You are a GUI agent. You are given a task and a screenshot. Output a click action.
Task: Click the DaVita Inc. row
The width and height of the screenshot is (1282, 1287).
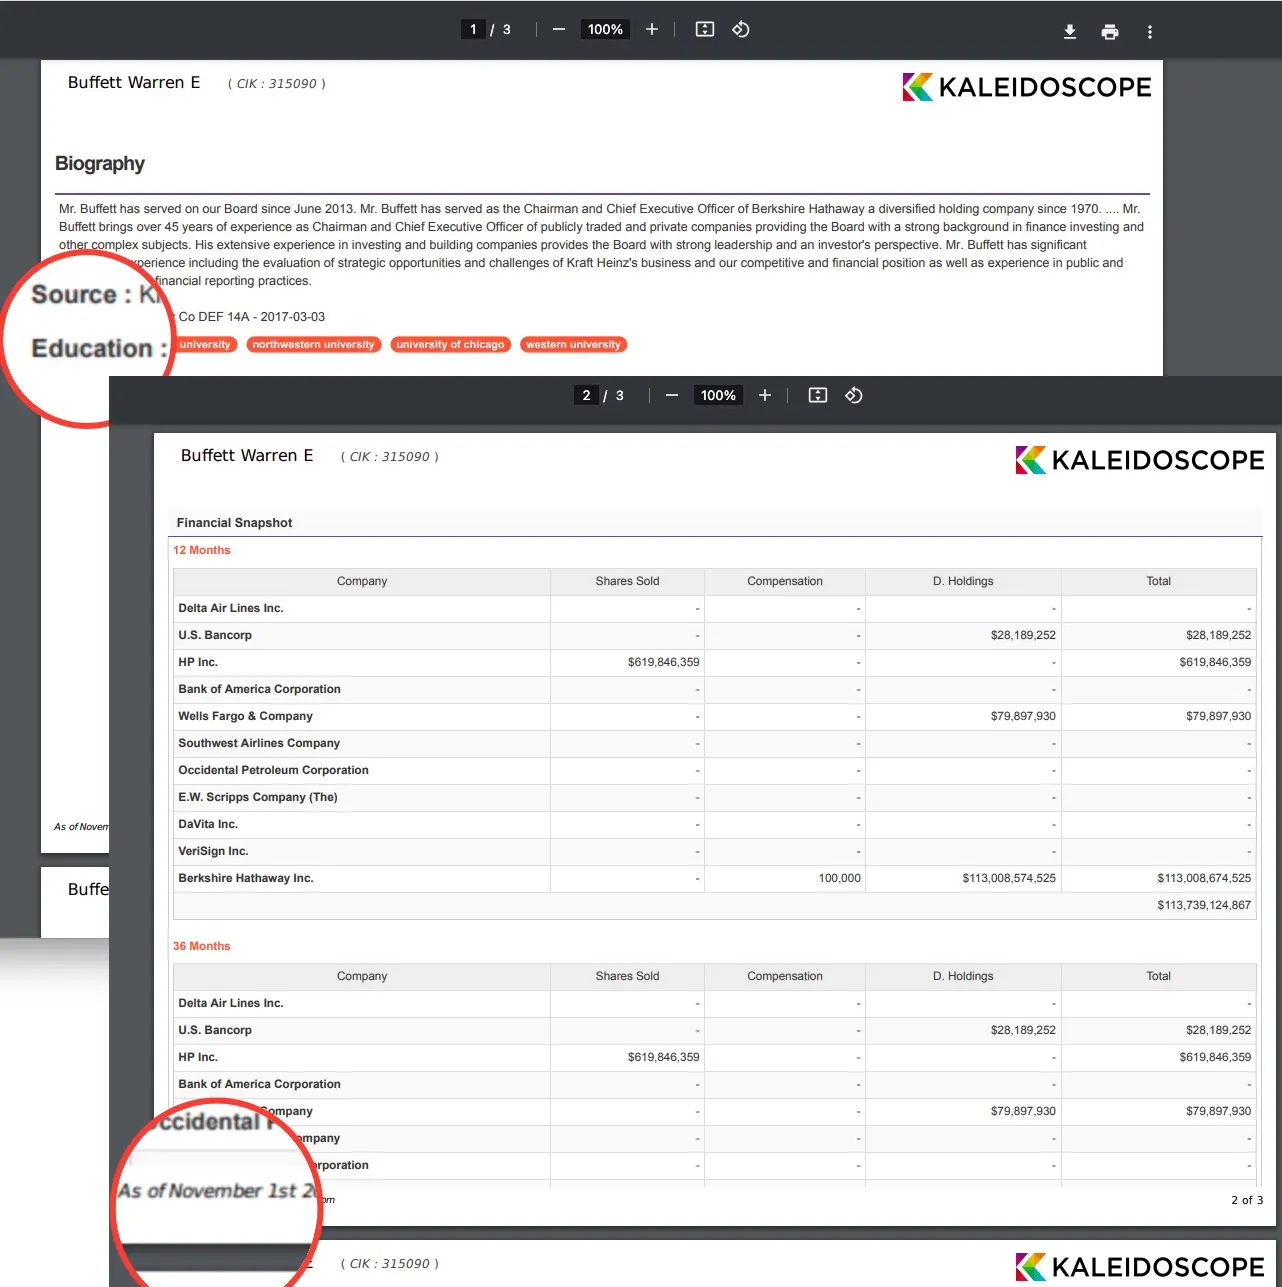tap(715, 825)
